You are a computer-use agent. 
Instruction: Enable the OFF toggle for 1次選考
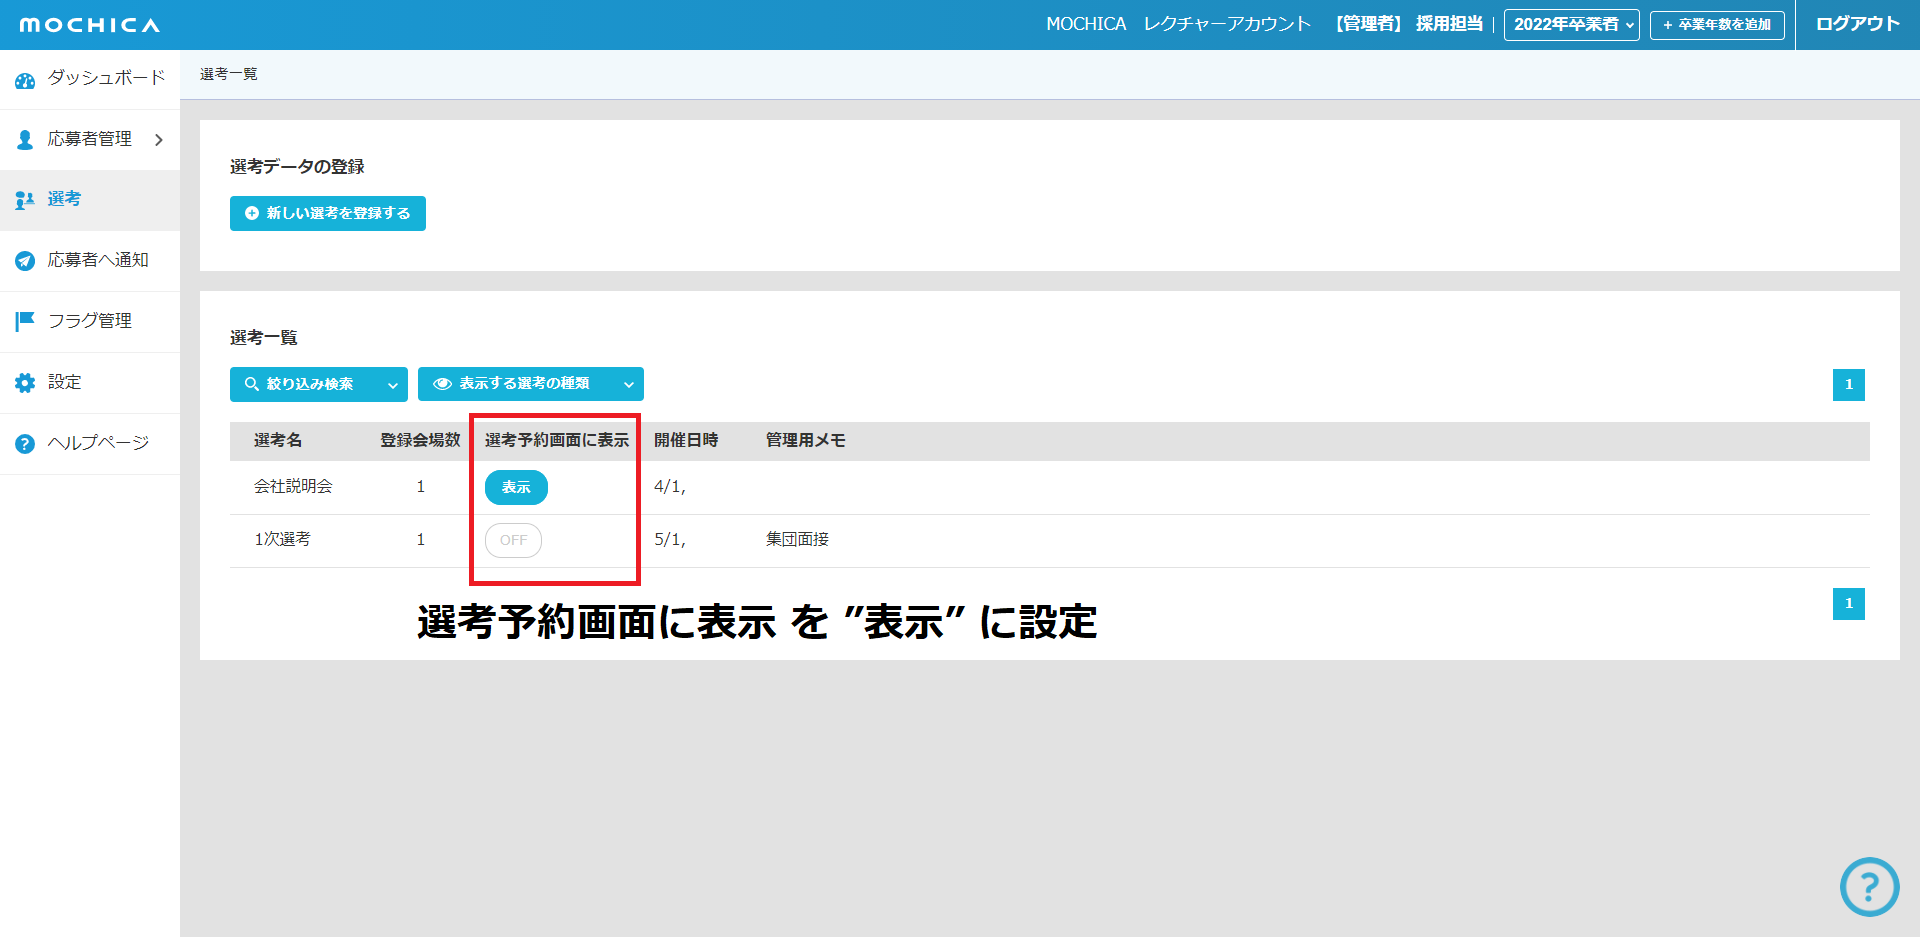513,540
